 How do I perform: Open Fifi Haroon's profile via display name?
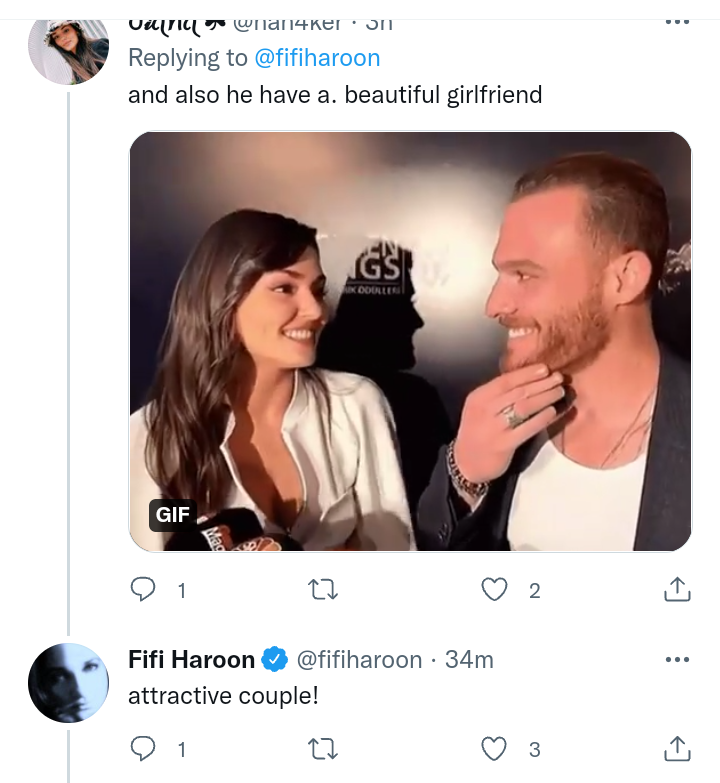[191, 660]
